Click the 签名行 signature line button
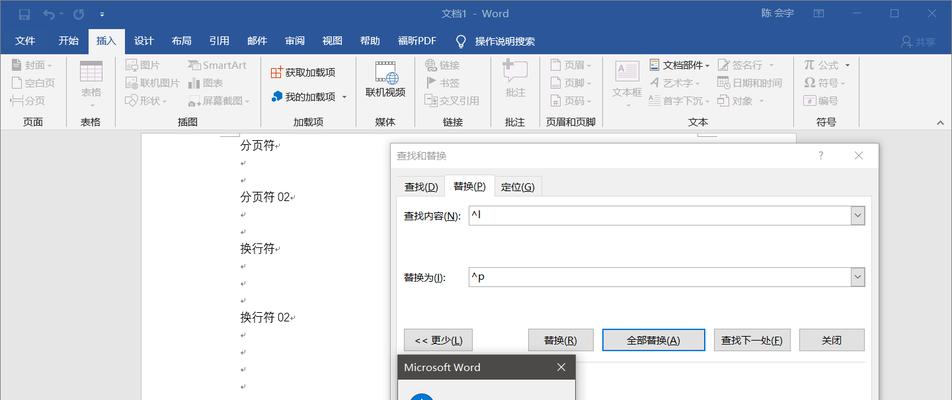The width and height of the screenshot is (952, 400). pyautogui.click(x=746, y=65)
